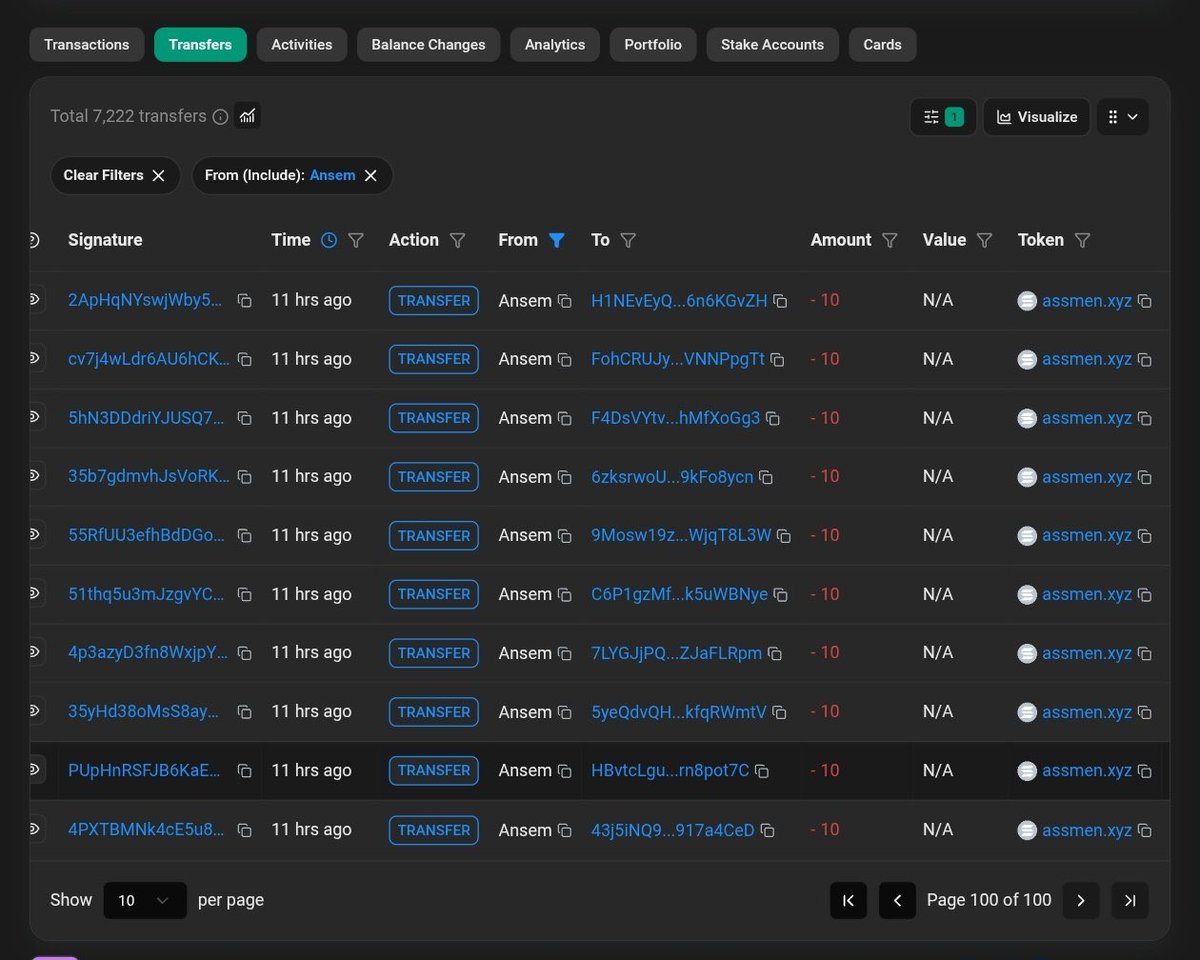Toggle eye icon for row 2ApHqNYswjWby5
The width and height of the screenshot is (1200, 960).
click(x=36, y=299)
